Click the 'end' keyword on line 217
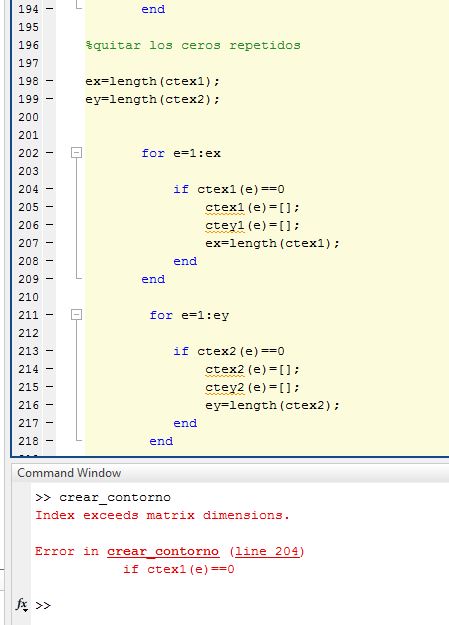Screen dimensions: 449x625 coord(185,423)
